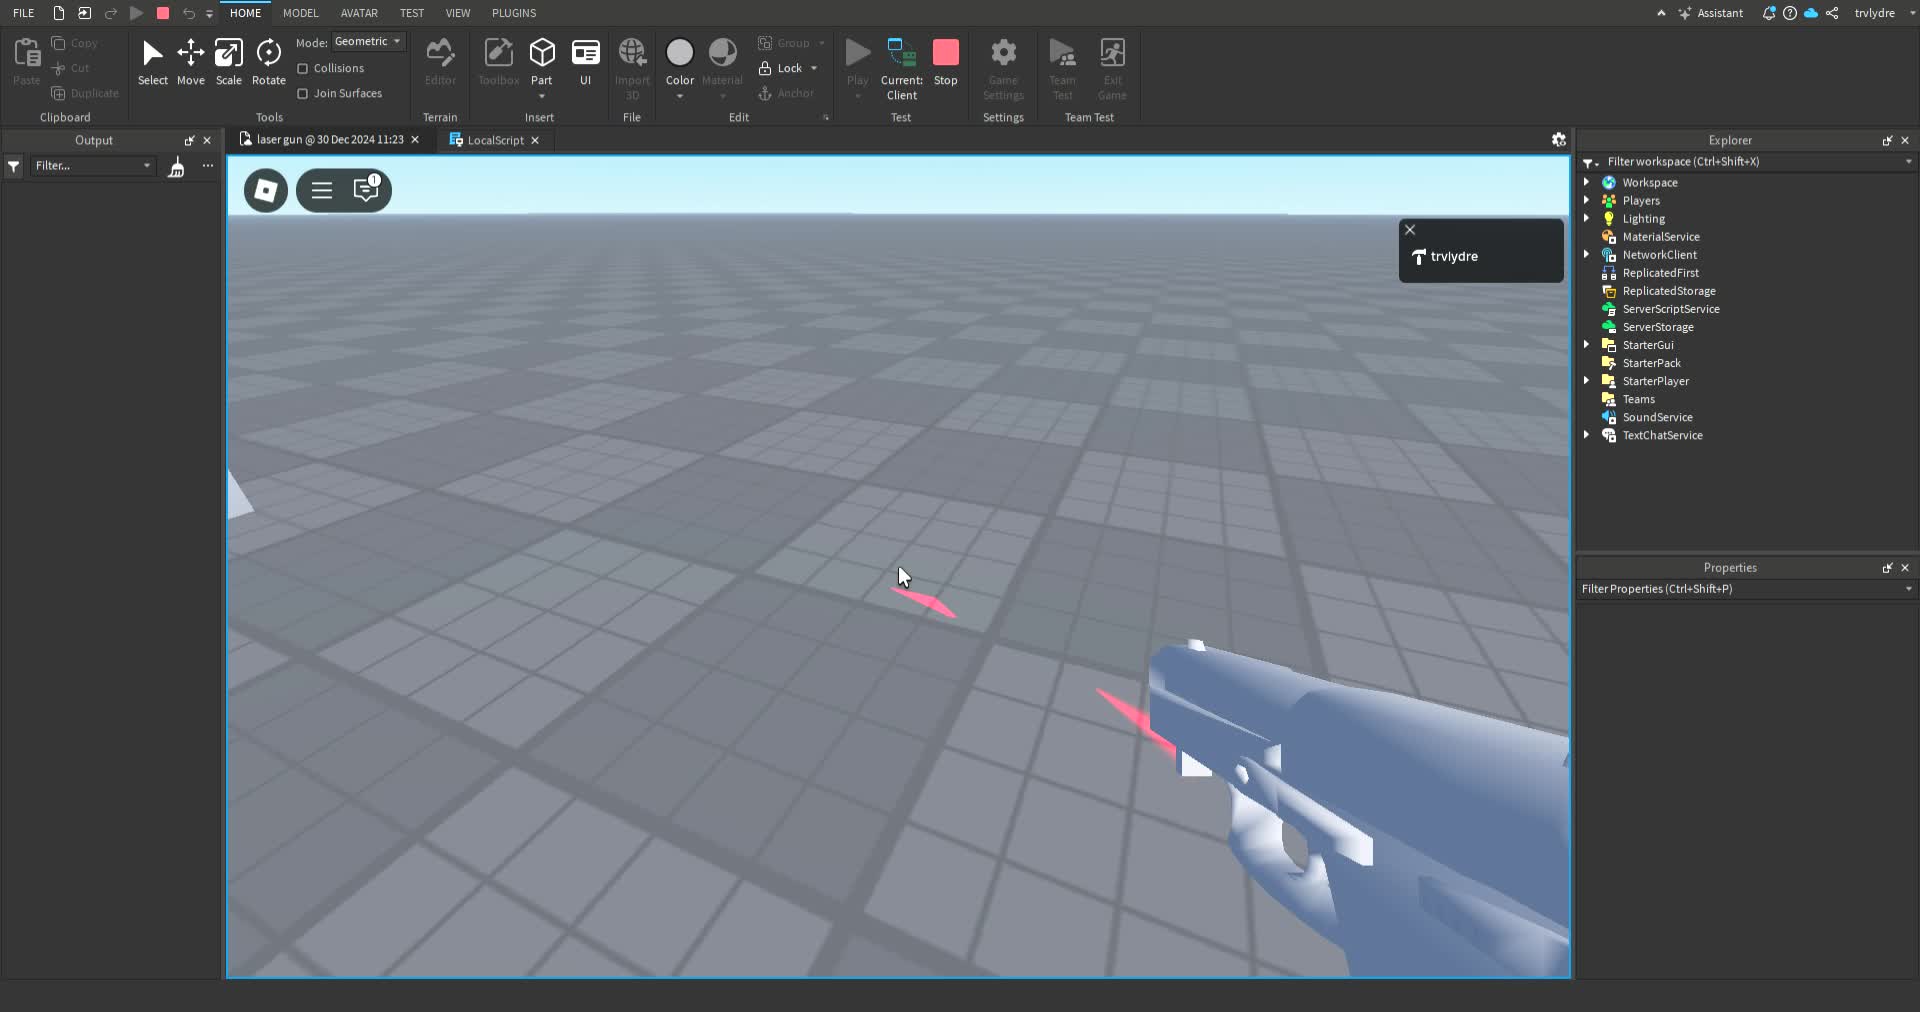
Task: Open the LocalScript tab
Action: pyautogui.click(x=494, y=140)
